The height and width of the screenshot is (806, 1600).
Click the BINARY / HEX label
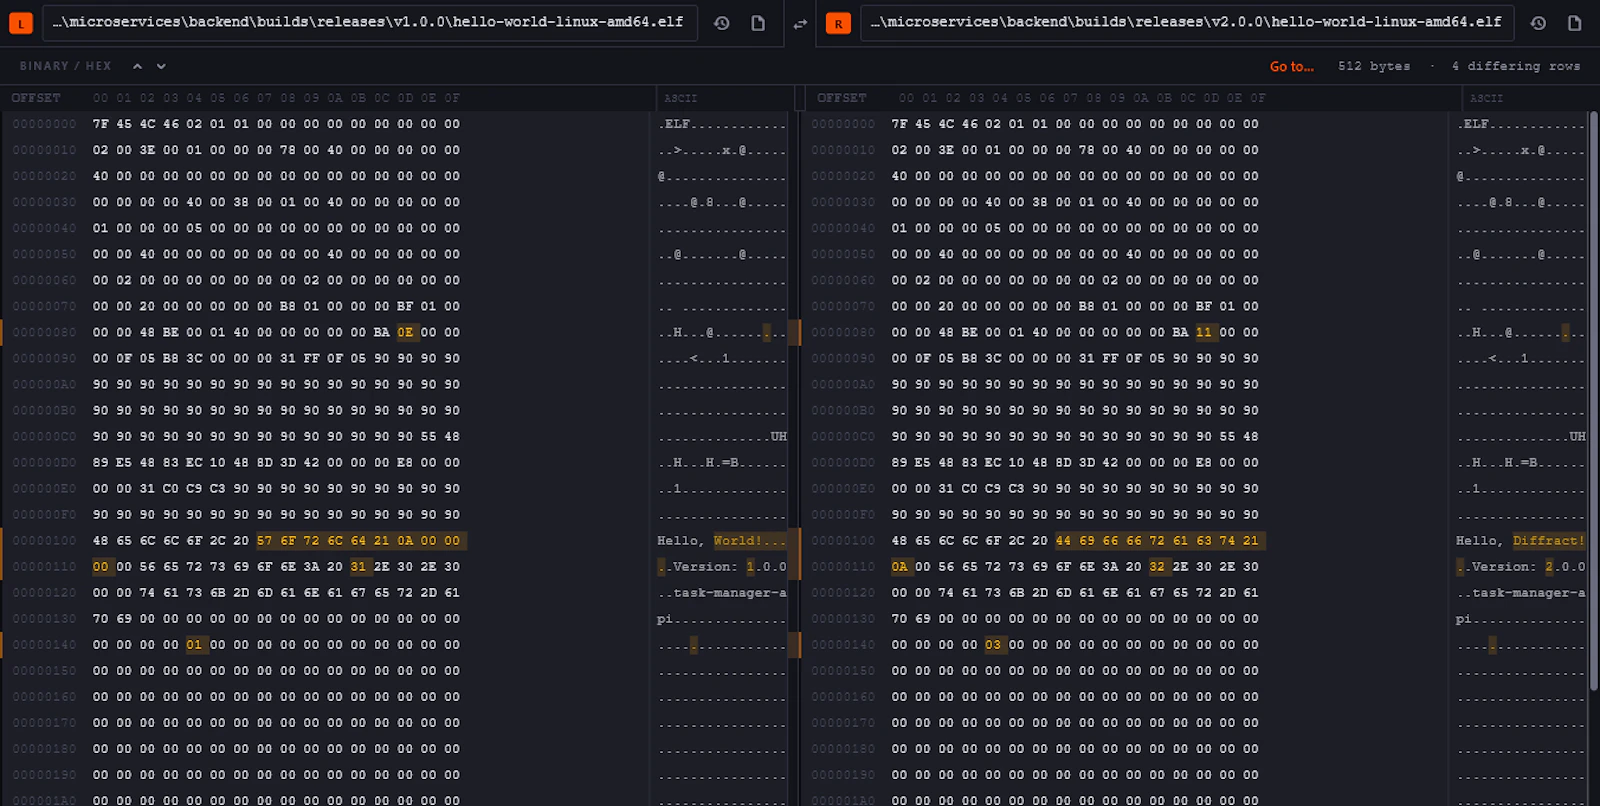pyautogui.click(x=65, y=66)
